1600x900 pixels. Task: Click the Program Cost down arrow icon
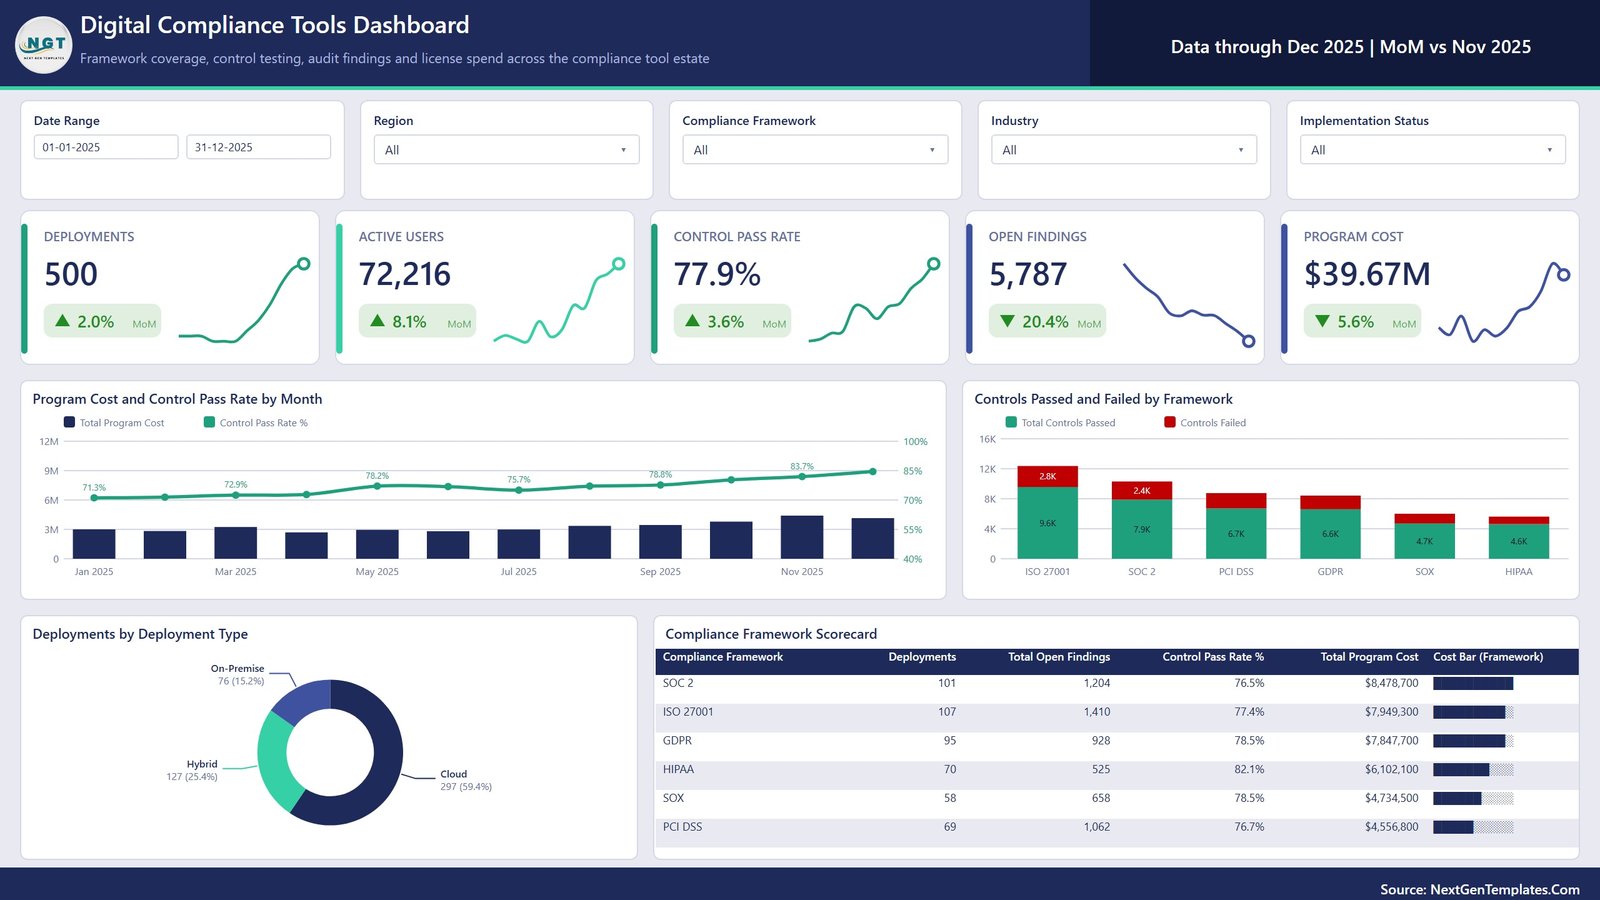coord(1323,321)
